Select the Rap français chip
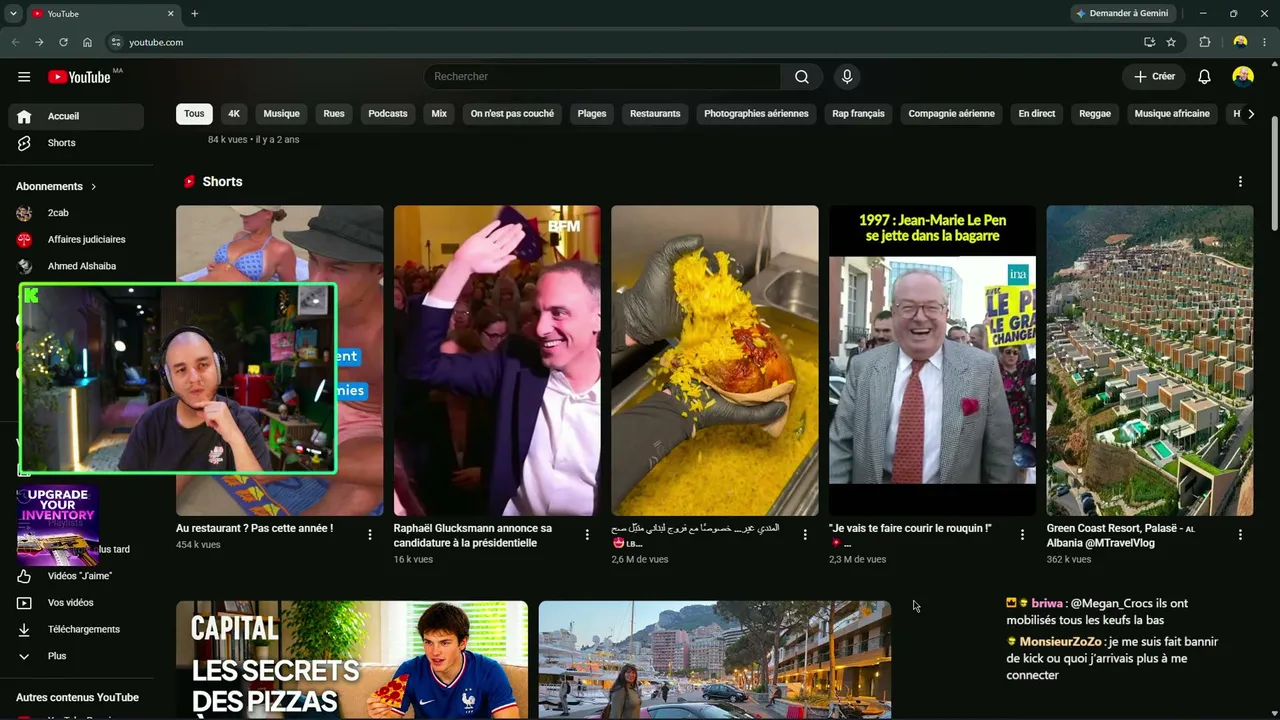 [859, 114]
